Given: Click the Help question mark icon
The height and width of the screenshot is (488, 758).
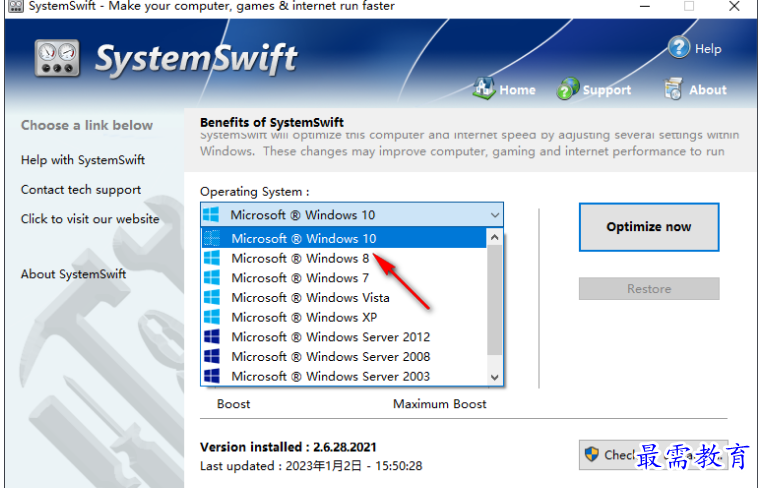Looking at the screenshot, I should point(679,47).
